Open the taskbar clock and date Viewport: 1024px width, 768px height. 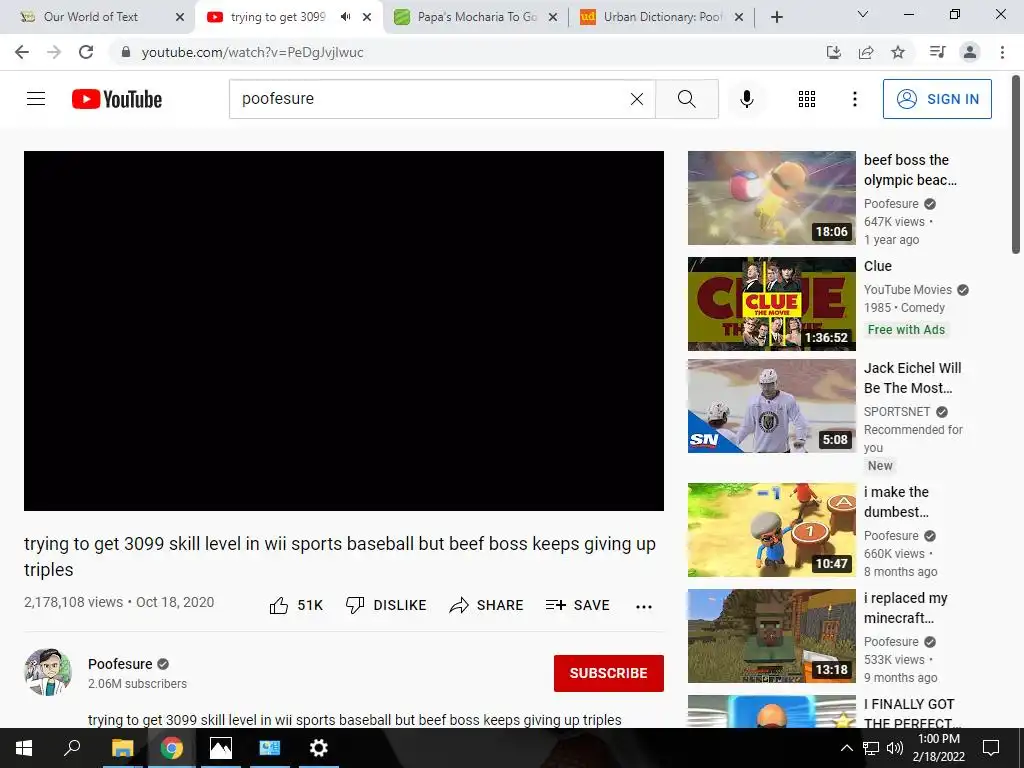click(x=938, y=748)
